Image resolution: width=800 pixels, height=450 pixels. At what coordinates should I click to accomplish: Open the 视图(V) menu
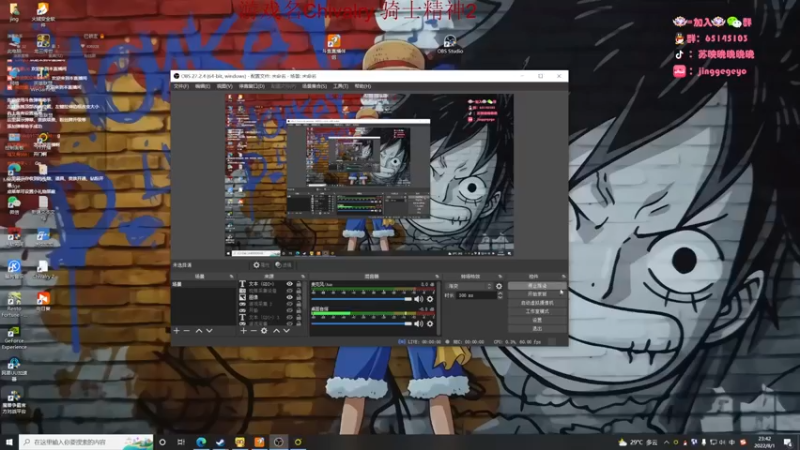tap(224, 86)
